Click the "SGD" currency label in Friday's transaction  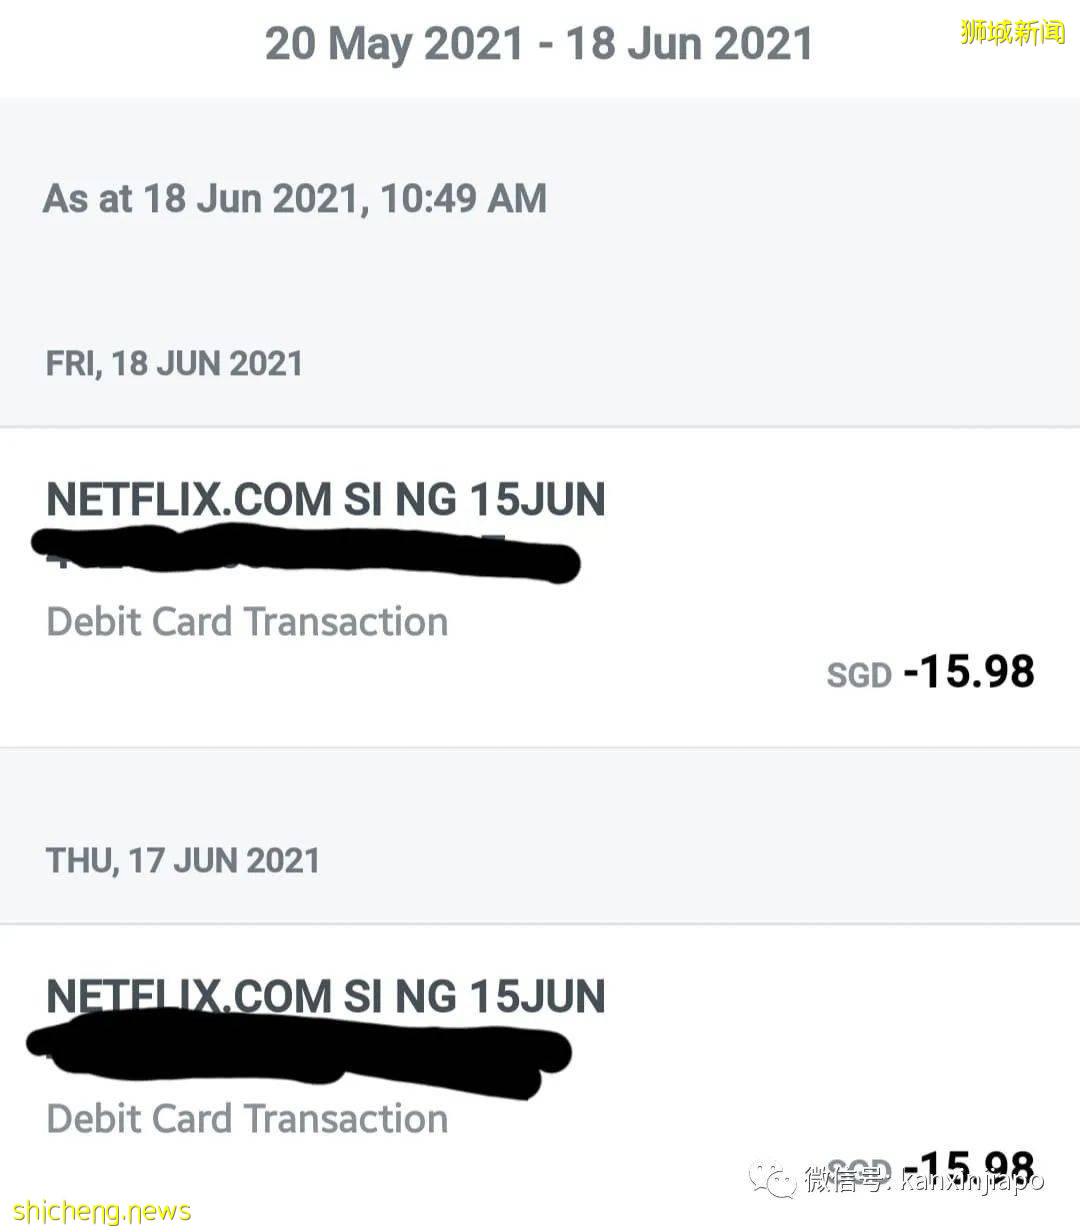(858, 676)
